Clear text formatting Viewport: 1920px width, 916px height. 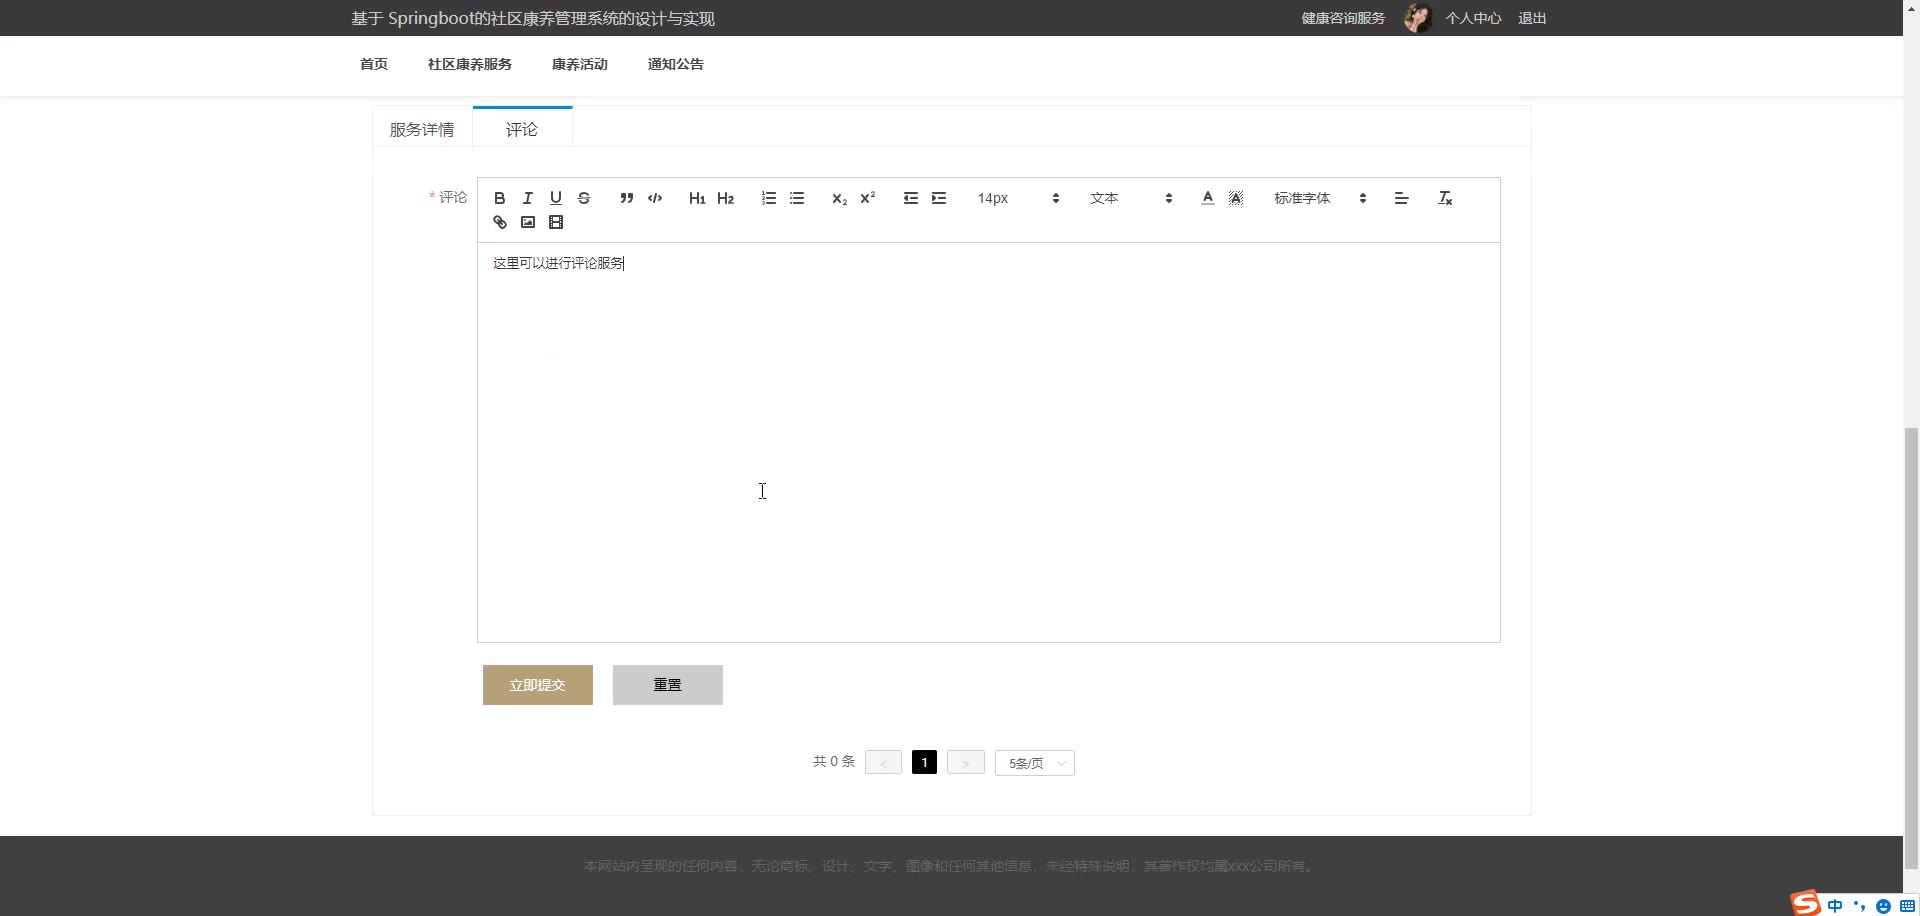click(1445, 198)
